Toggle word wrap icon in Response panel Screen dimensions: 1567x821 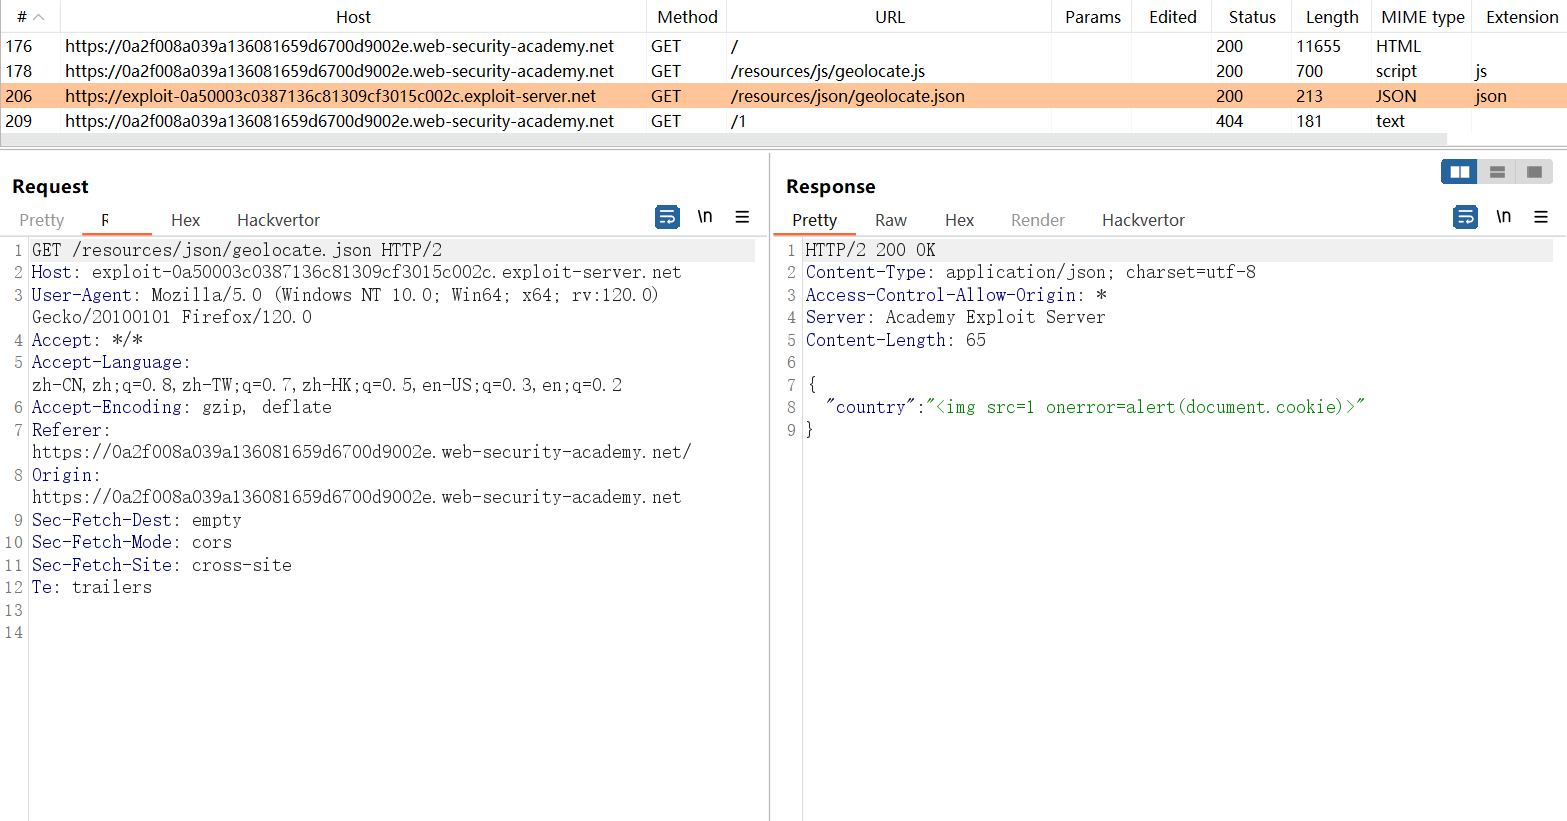[1465, 217]
